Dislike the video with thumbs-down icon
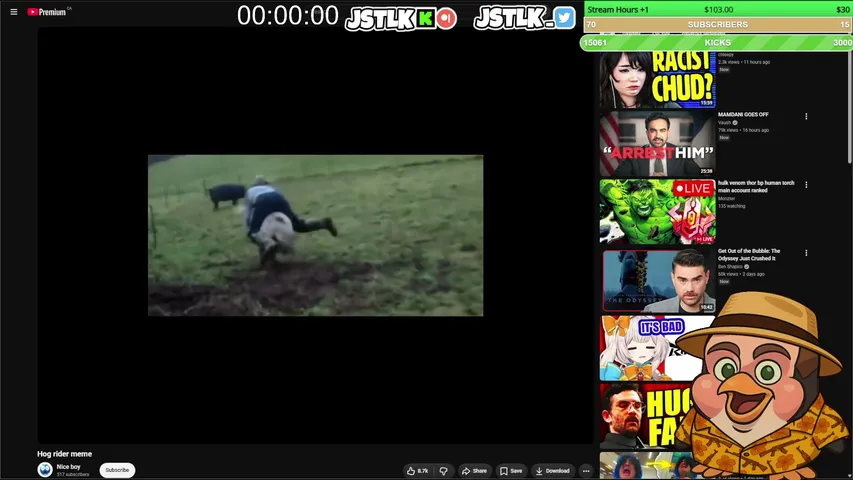The width and height of the screenshot is (853, 480). click(443, 471)
